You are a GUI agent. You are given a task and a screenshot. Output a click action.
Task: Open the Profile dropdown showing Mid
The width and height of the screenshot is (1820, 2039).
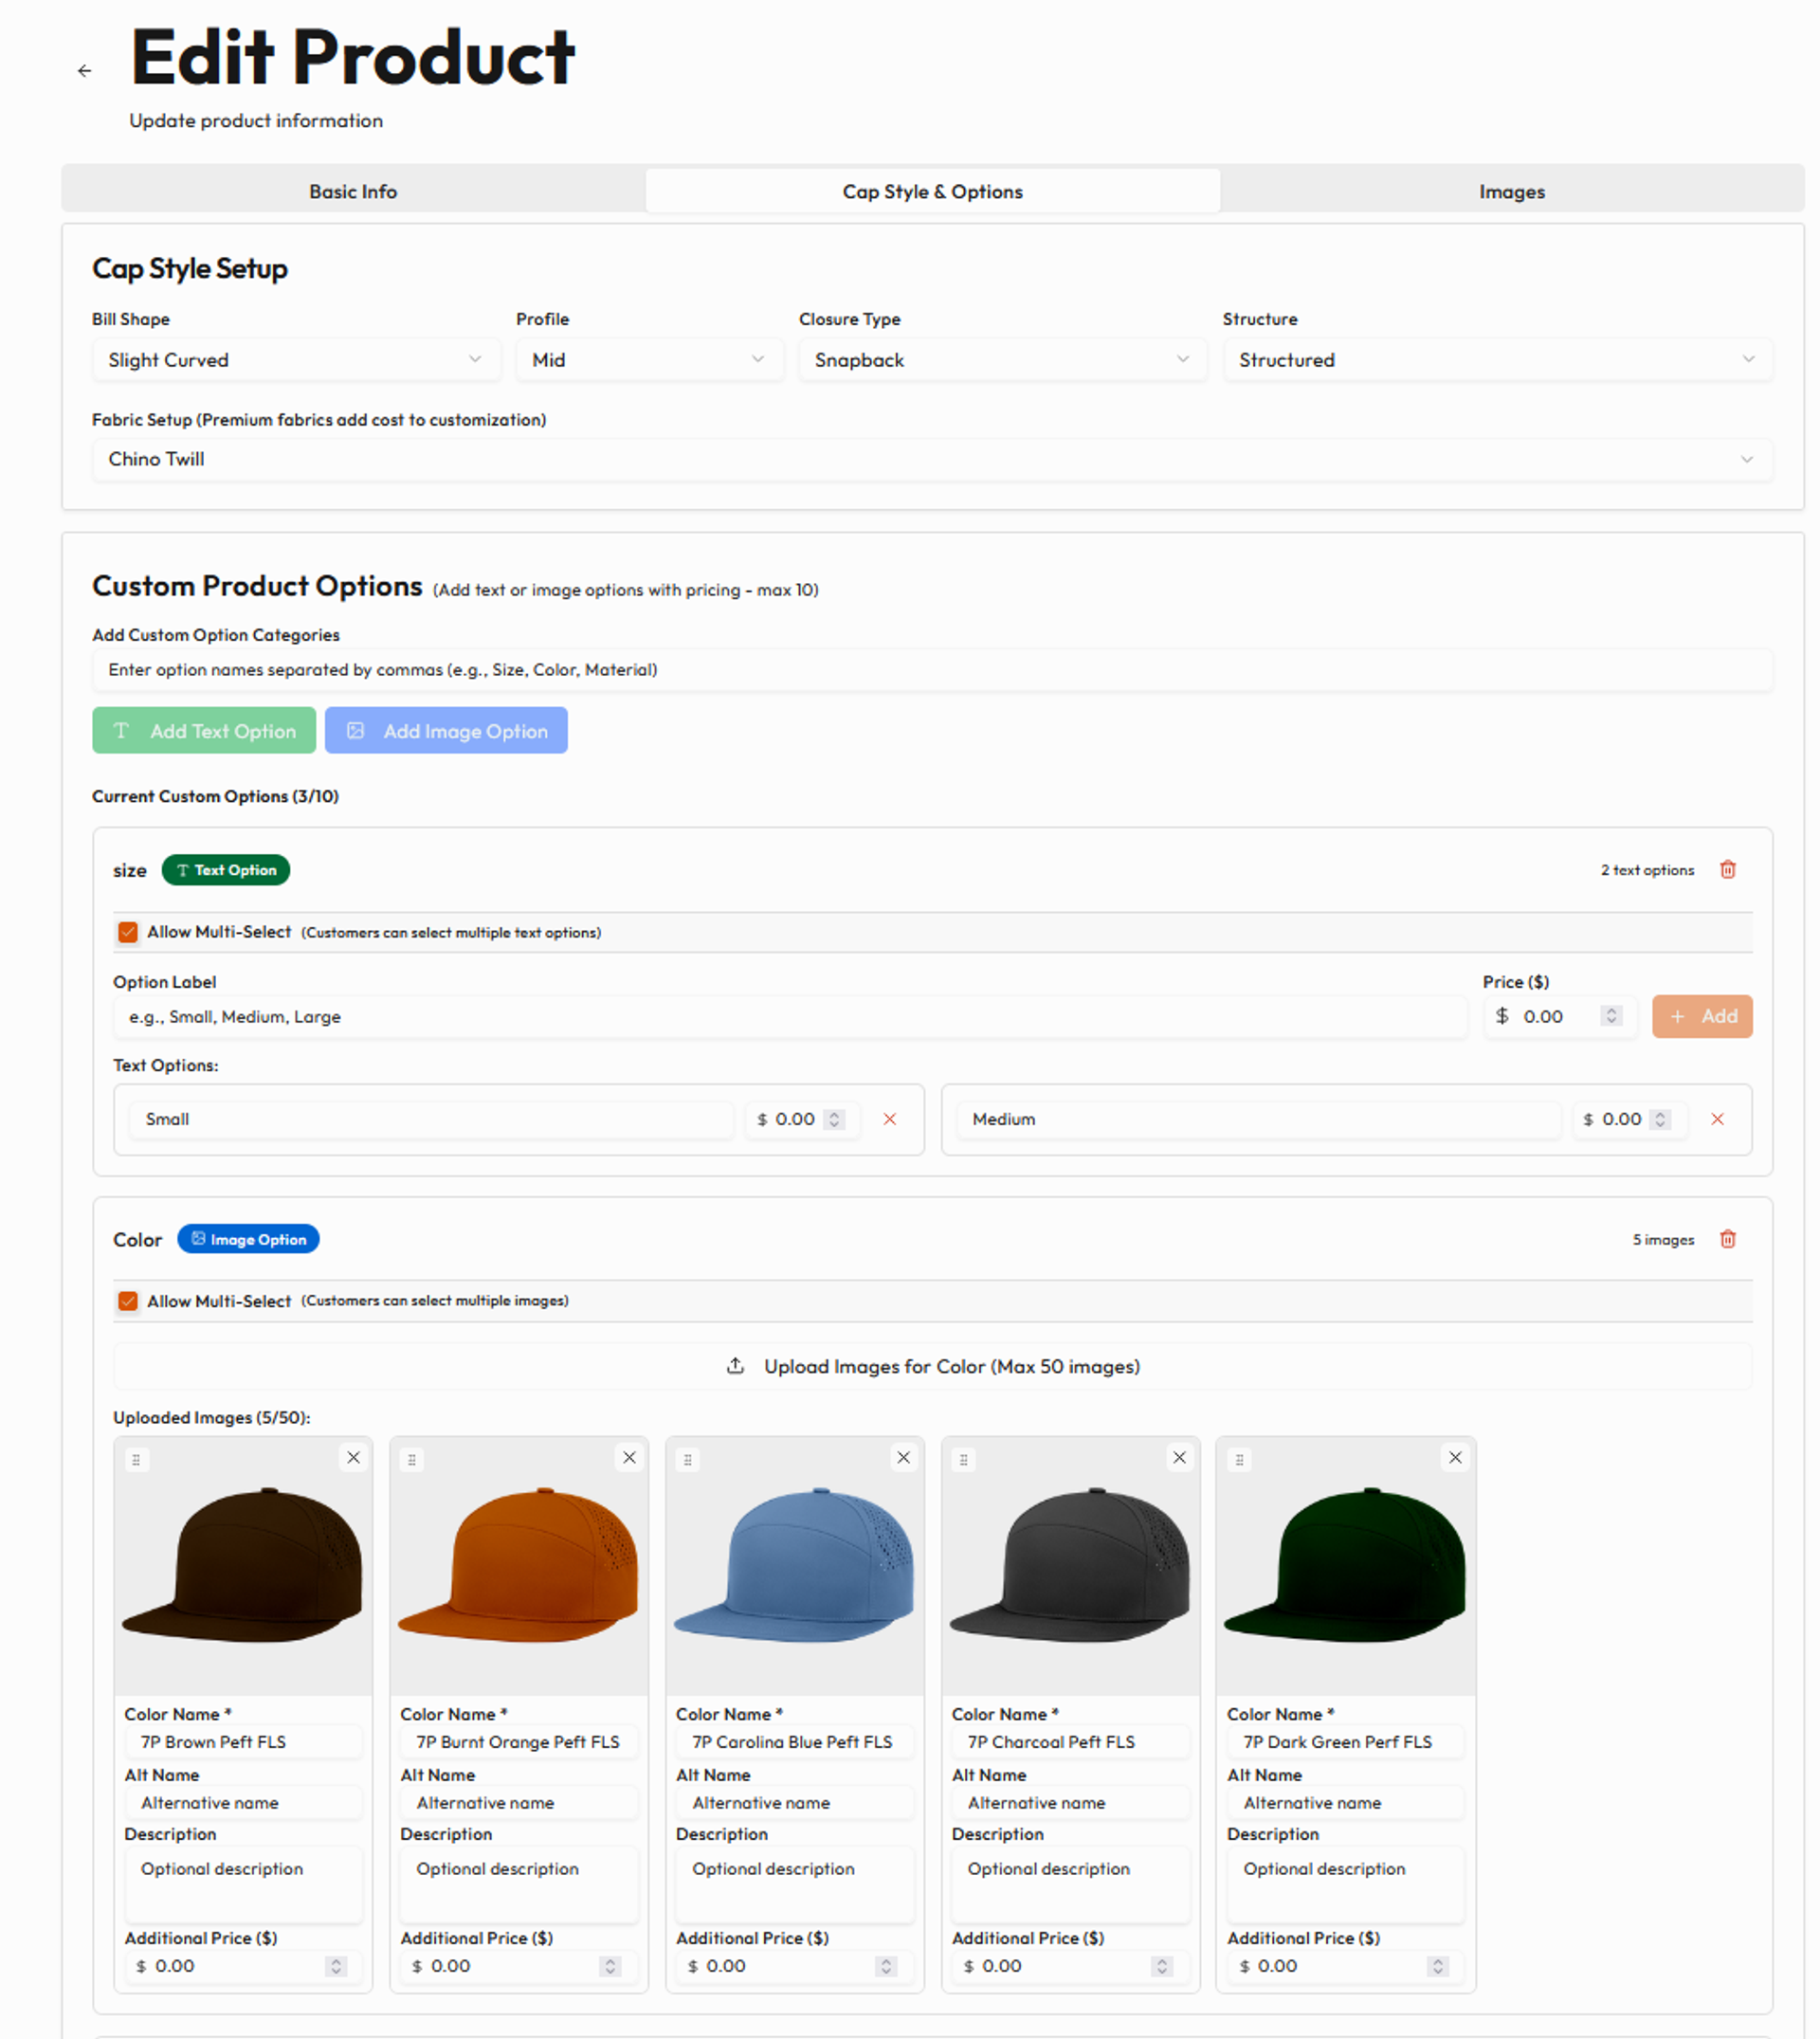650,359
